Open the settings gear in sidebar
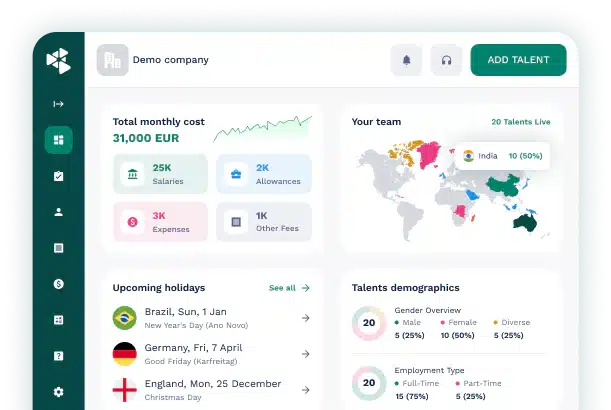 tap(58, 392)
